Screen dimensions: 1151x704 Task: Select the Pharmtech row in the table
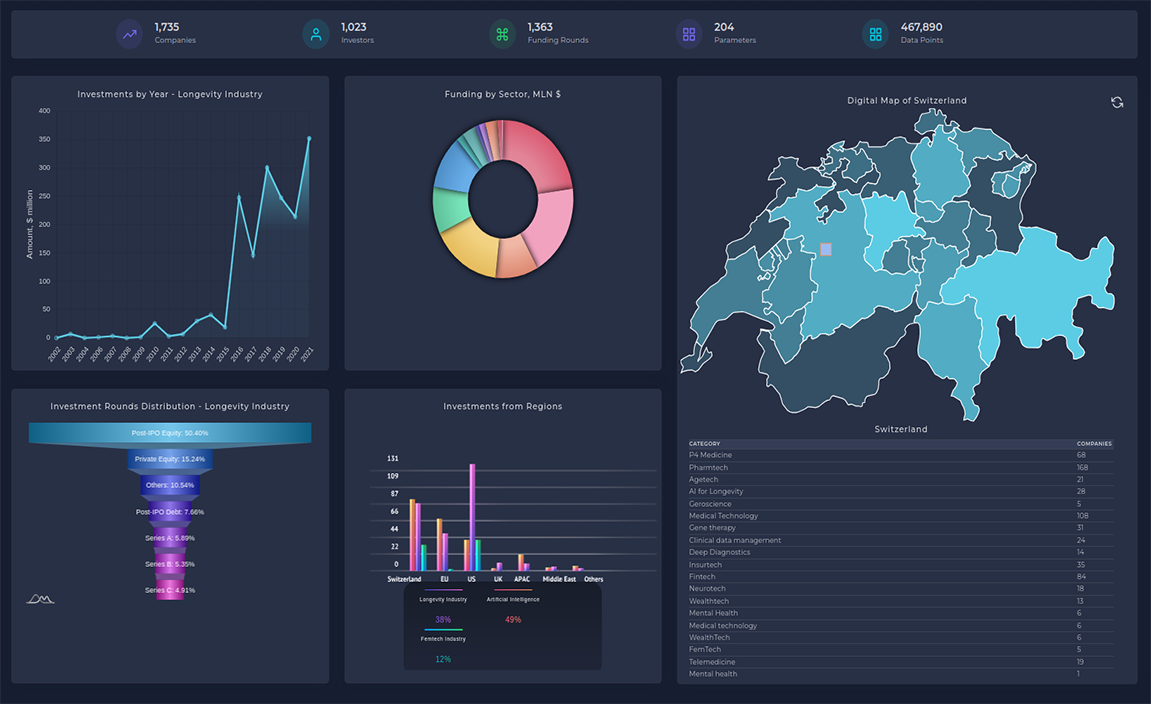pyautogui.click(x=708, y=468)
